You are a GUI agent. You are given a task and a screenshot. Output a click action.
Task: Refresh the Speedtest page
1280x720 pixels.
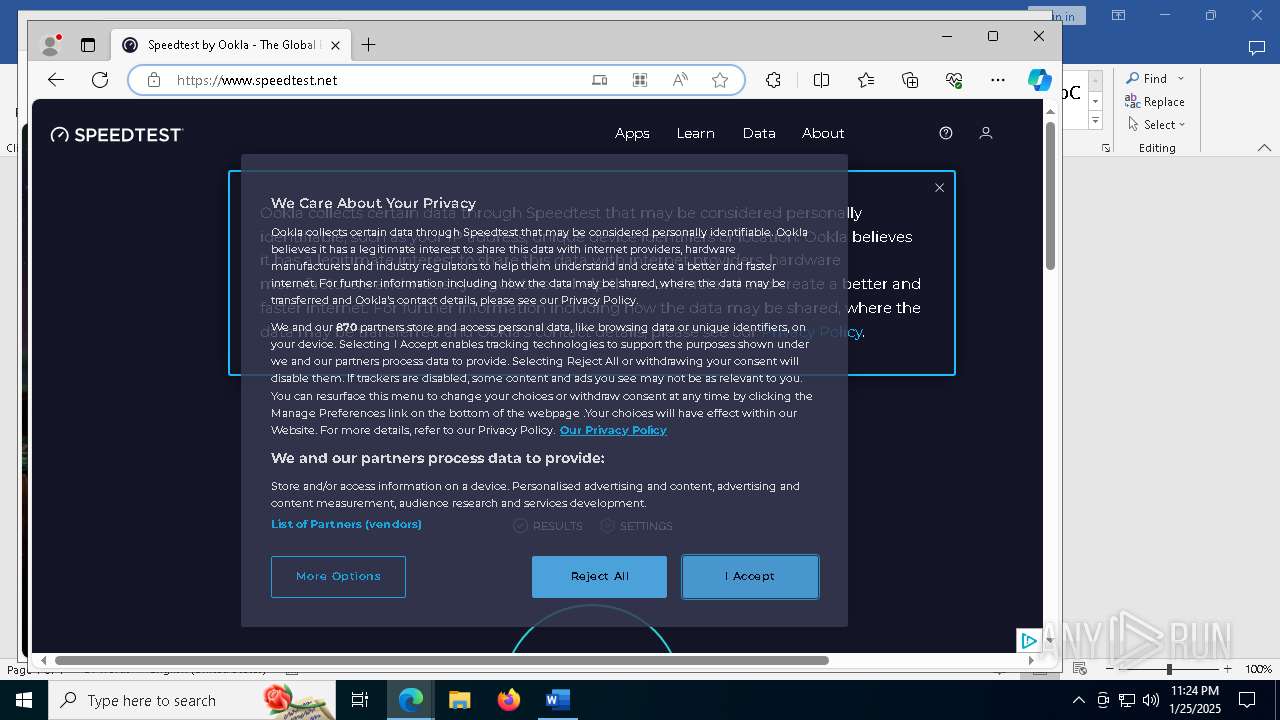(100, 80)
